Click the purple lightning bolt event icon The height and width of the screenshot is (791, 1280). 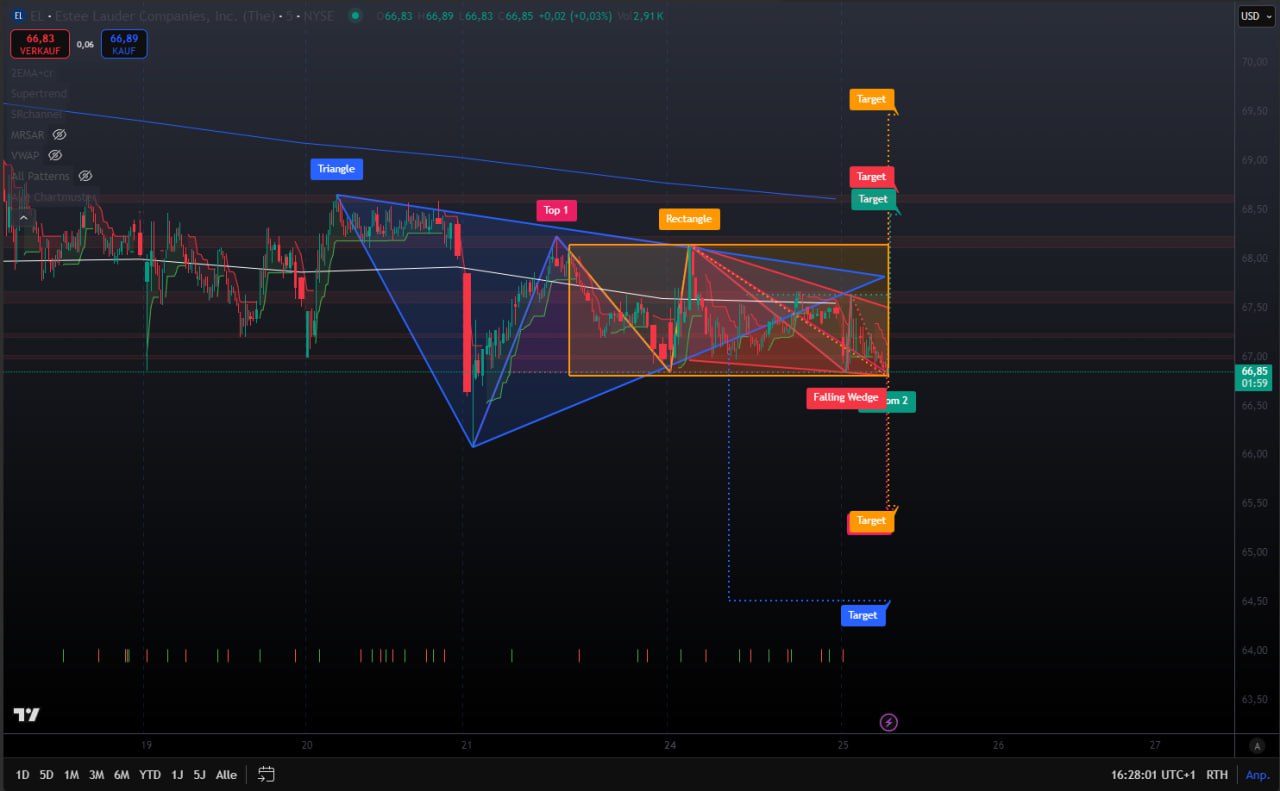887,722
